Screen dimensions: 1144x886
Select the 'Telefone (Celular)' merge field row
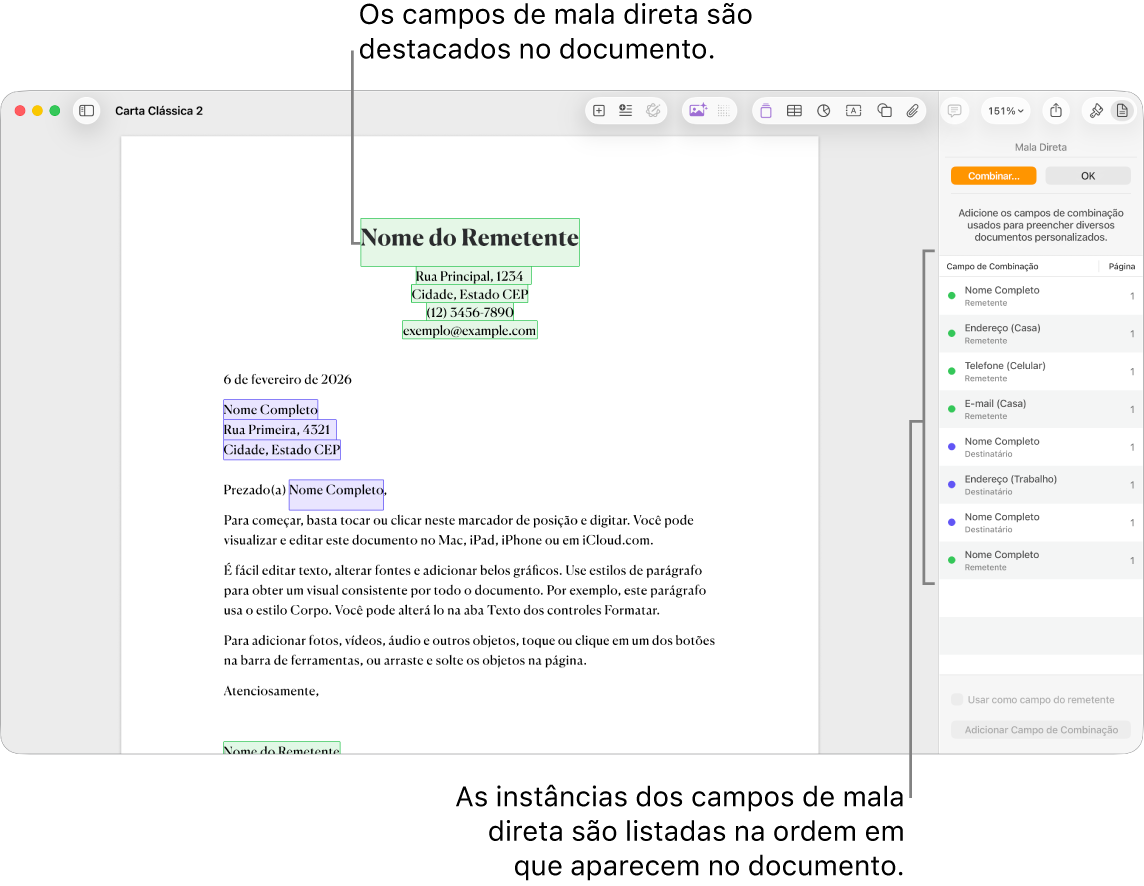1041,371
